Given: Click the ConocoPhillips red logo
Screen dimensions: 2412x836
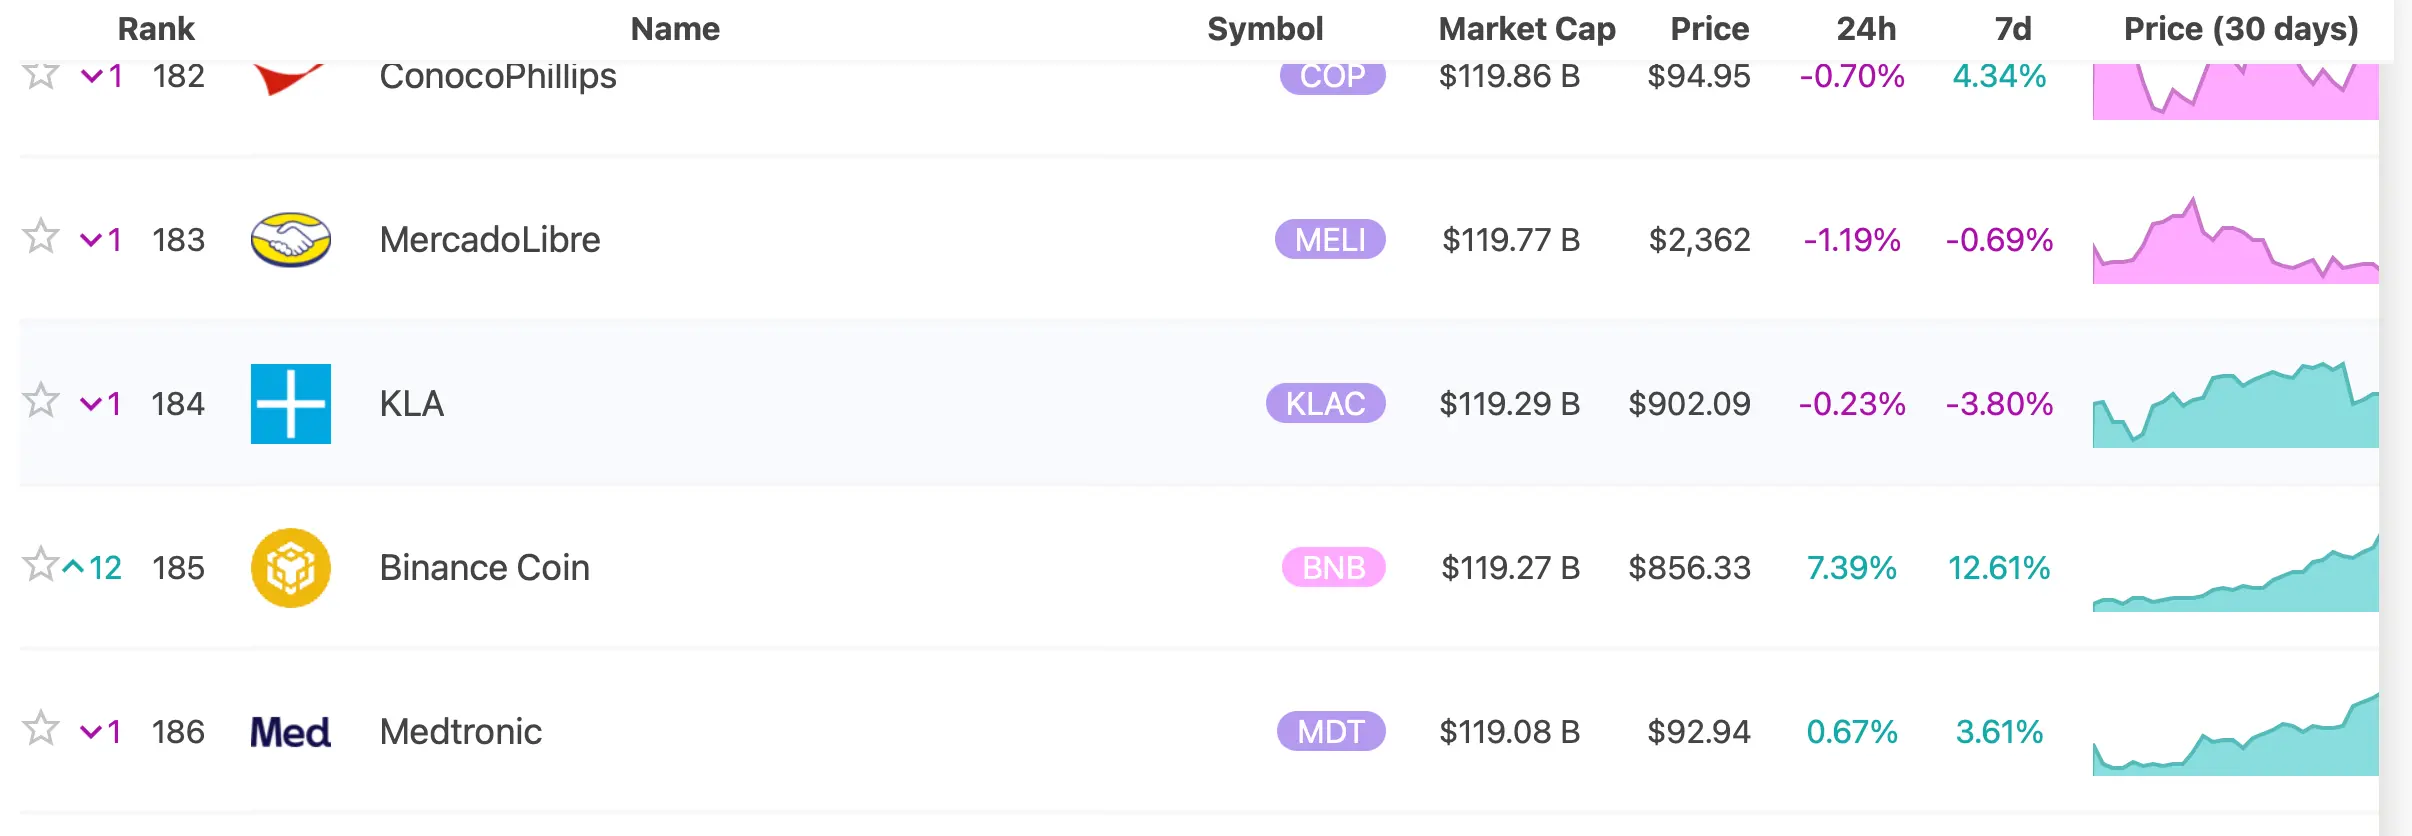Looking at the screenshot, I should pyautogui.click(x=288, y=78).
